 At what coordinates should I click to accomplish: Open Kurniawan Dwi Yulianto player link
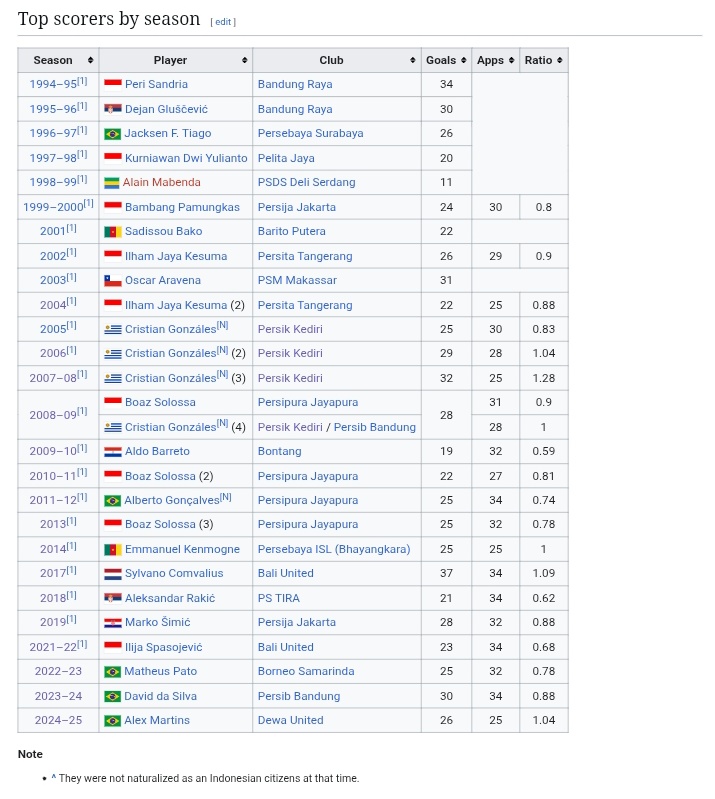(186, 158)
